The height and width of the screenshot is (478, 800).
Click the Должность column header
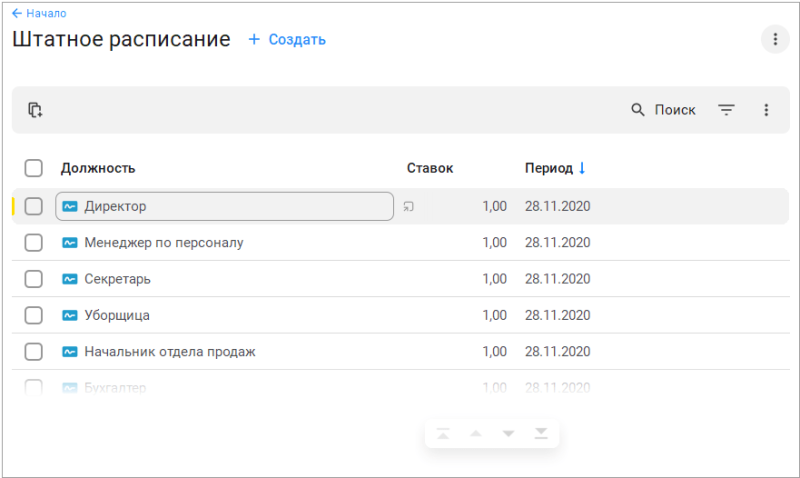pos(98,168)
